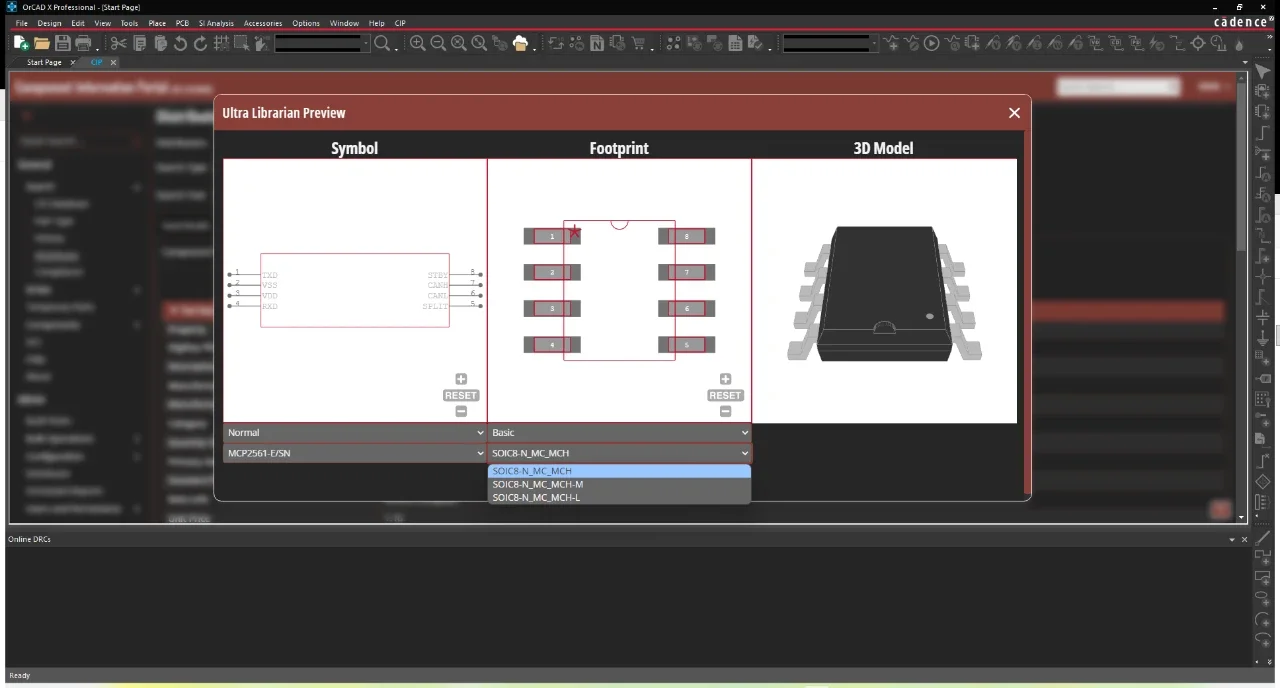Click the crosshair target icon in toolbar
Image resolution: width=1280 pixels, height=688 pixels.
1198,43
